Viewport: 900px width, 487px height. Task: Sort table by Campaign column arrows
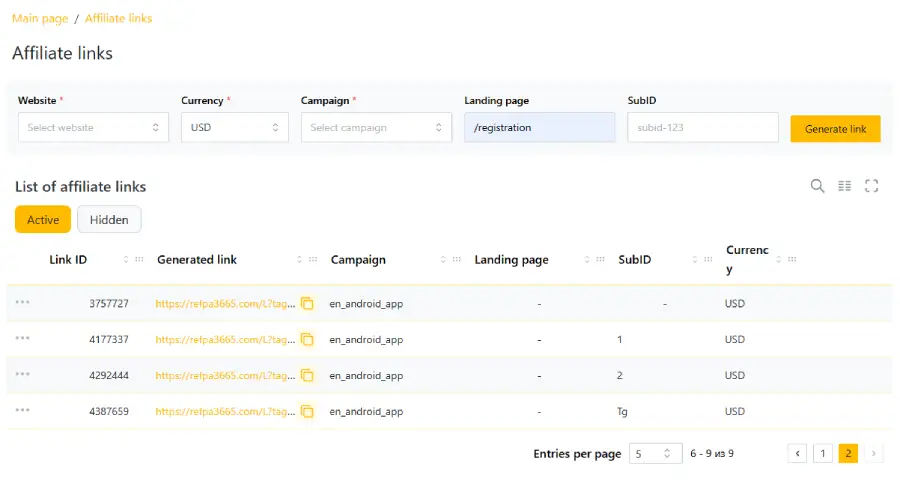click(x=443, y=260)
